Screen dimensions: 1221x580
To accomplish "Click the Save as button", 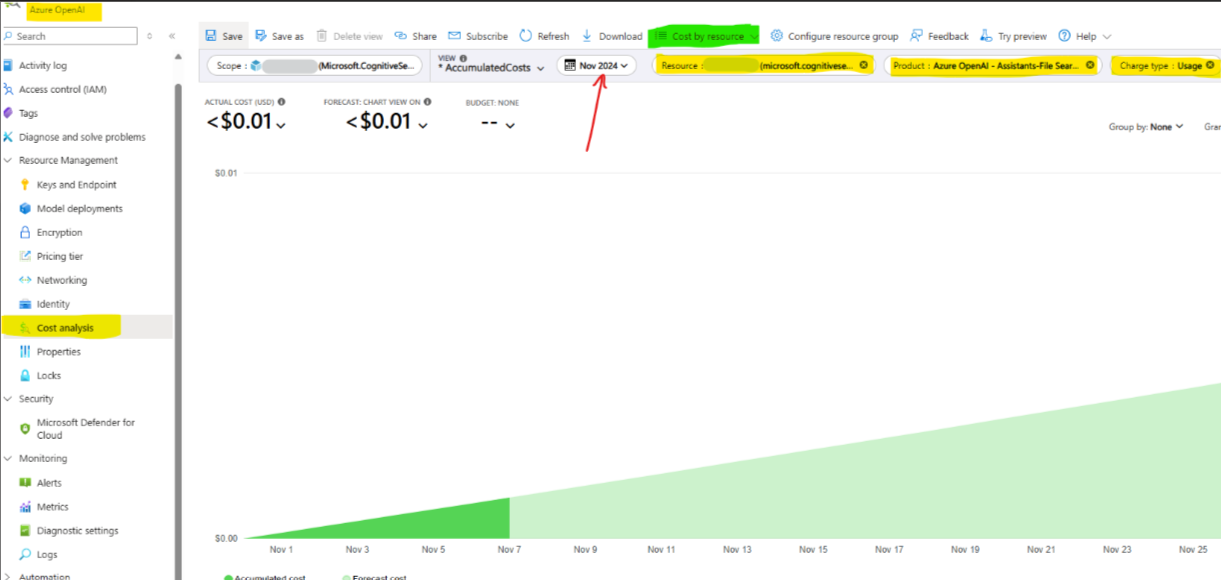I will coord(279,36).
